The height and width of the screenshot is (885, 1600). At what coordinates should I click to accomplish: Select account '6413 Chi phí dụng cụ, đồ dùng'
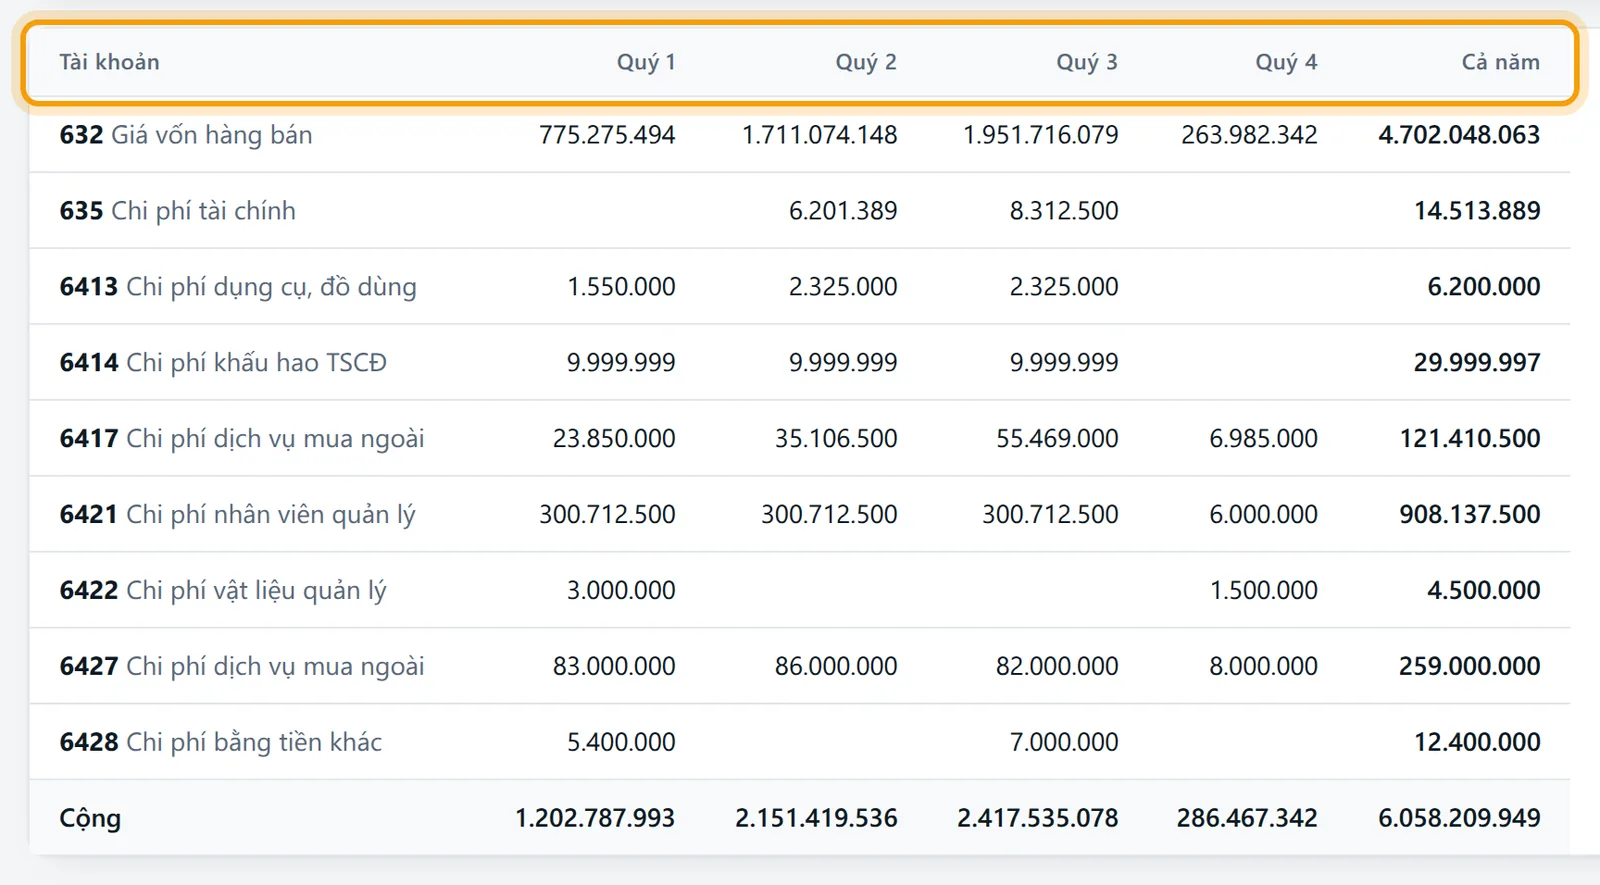(x=238, y=287)
